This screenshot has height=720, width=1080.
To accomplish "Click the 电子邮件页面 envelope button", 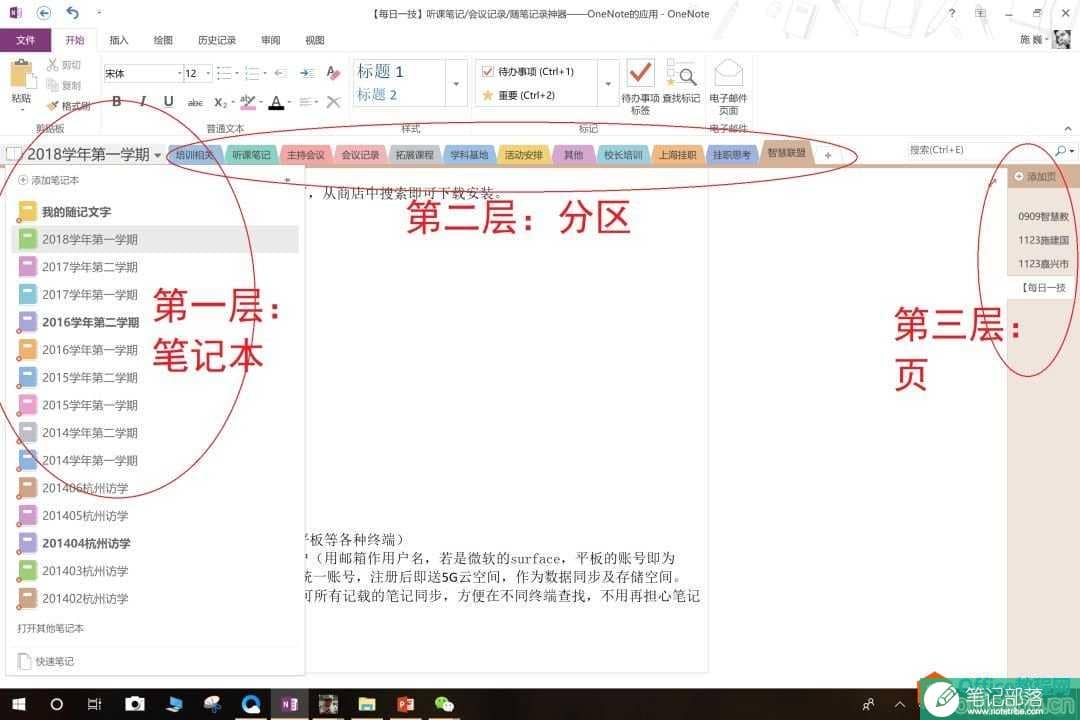I will coord(728,87).
